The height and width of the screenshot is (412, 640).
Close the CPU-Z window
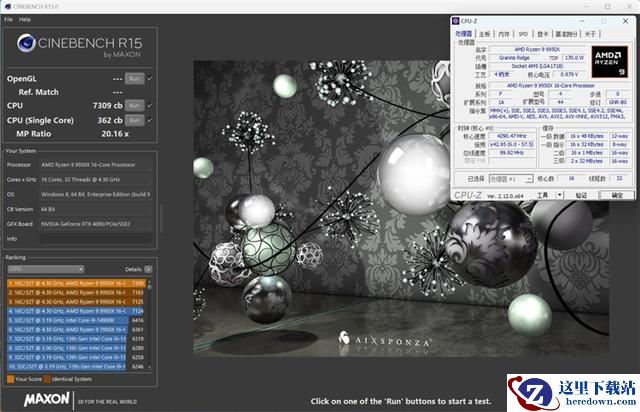click(x=625, y=21)
